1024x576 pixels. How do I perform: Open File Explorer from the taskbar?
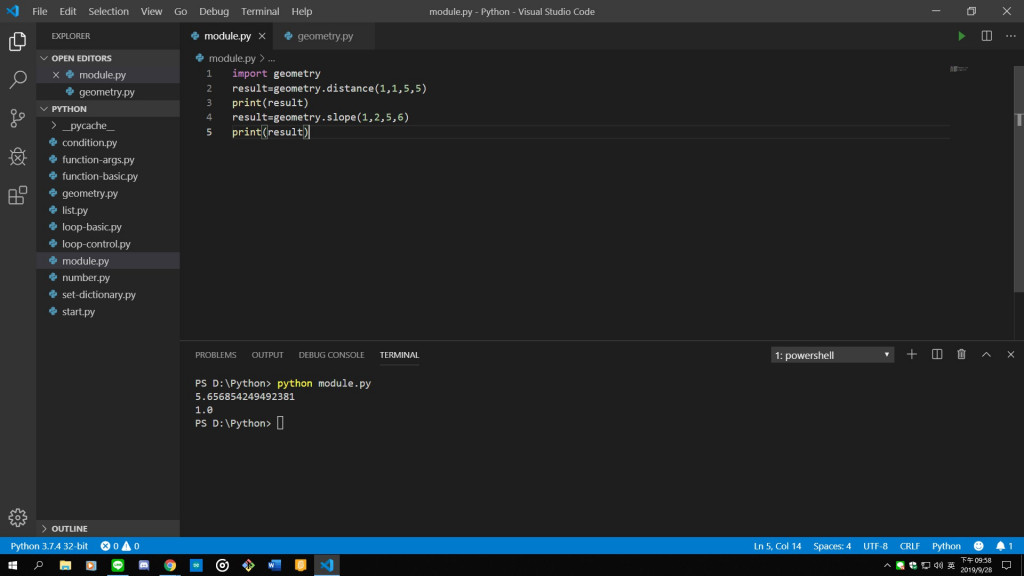[65, 566]
